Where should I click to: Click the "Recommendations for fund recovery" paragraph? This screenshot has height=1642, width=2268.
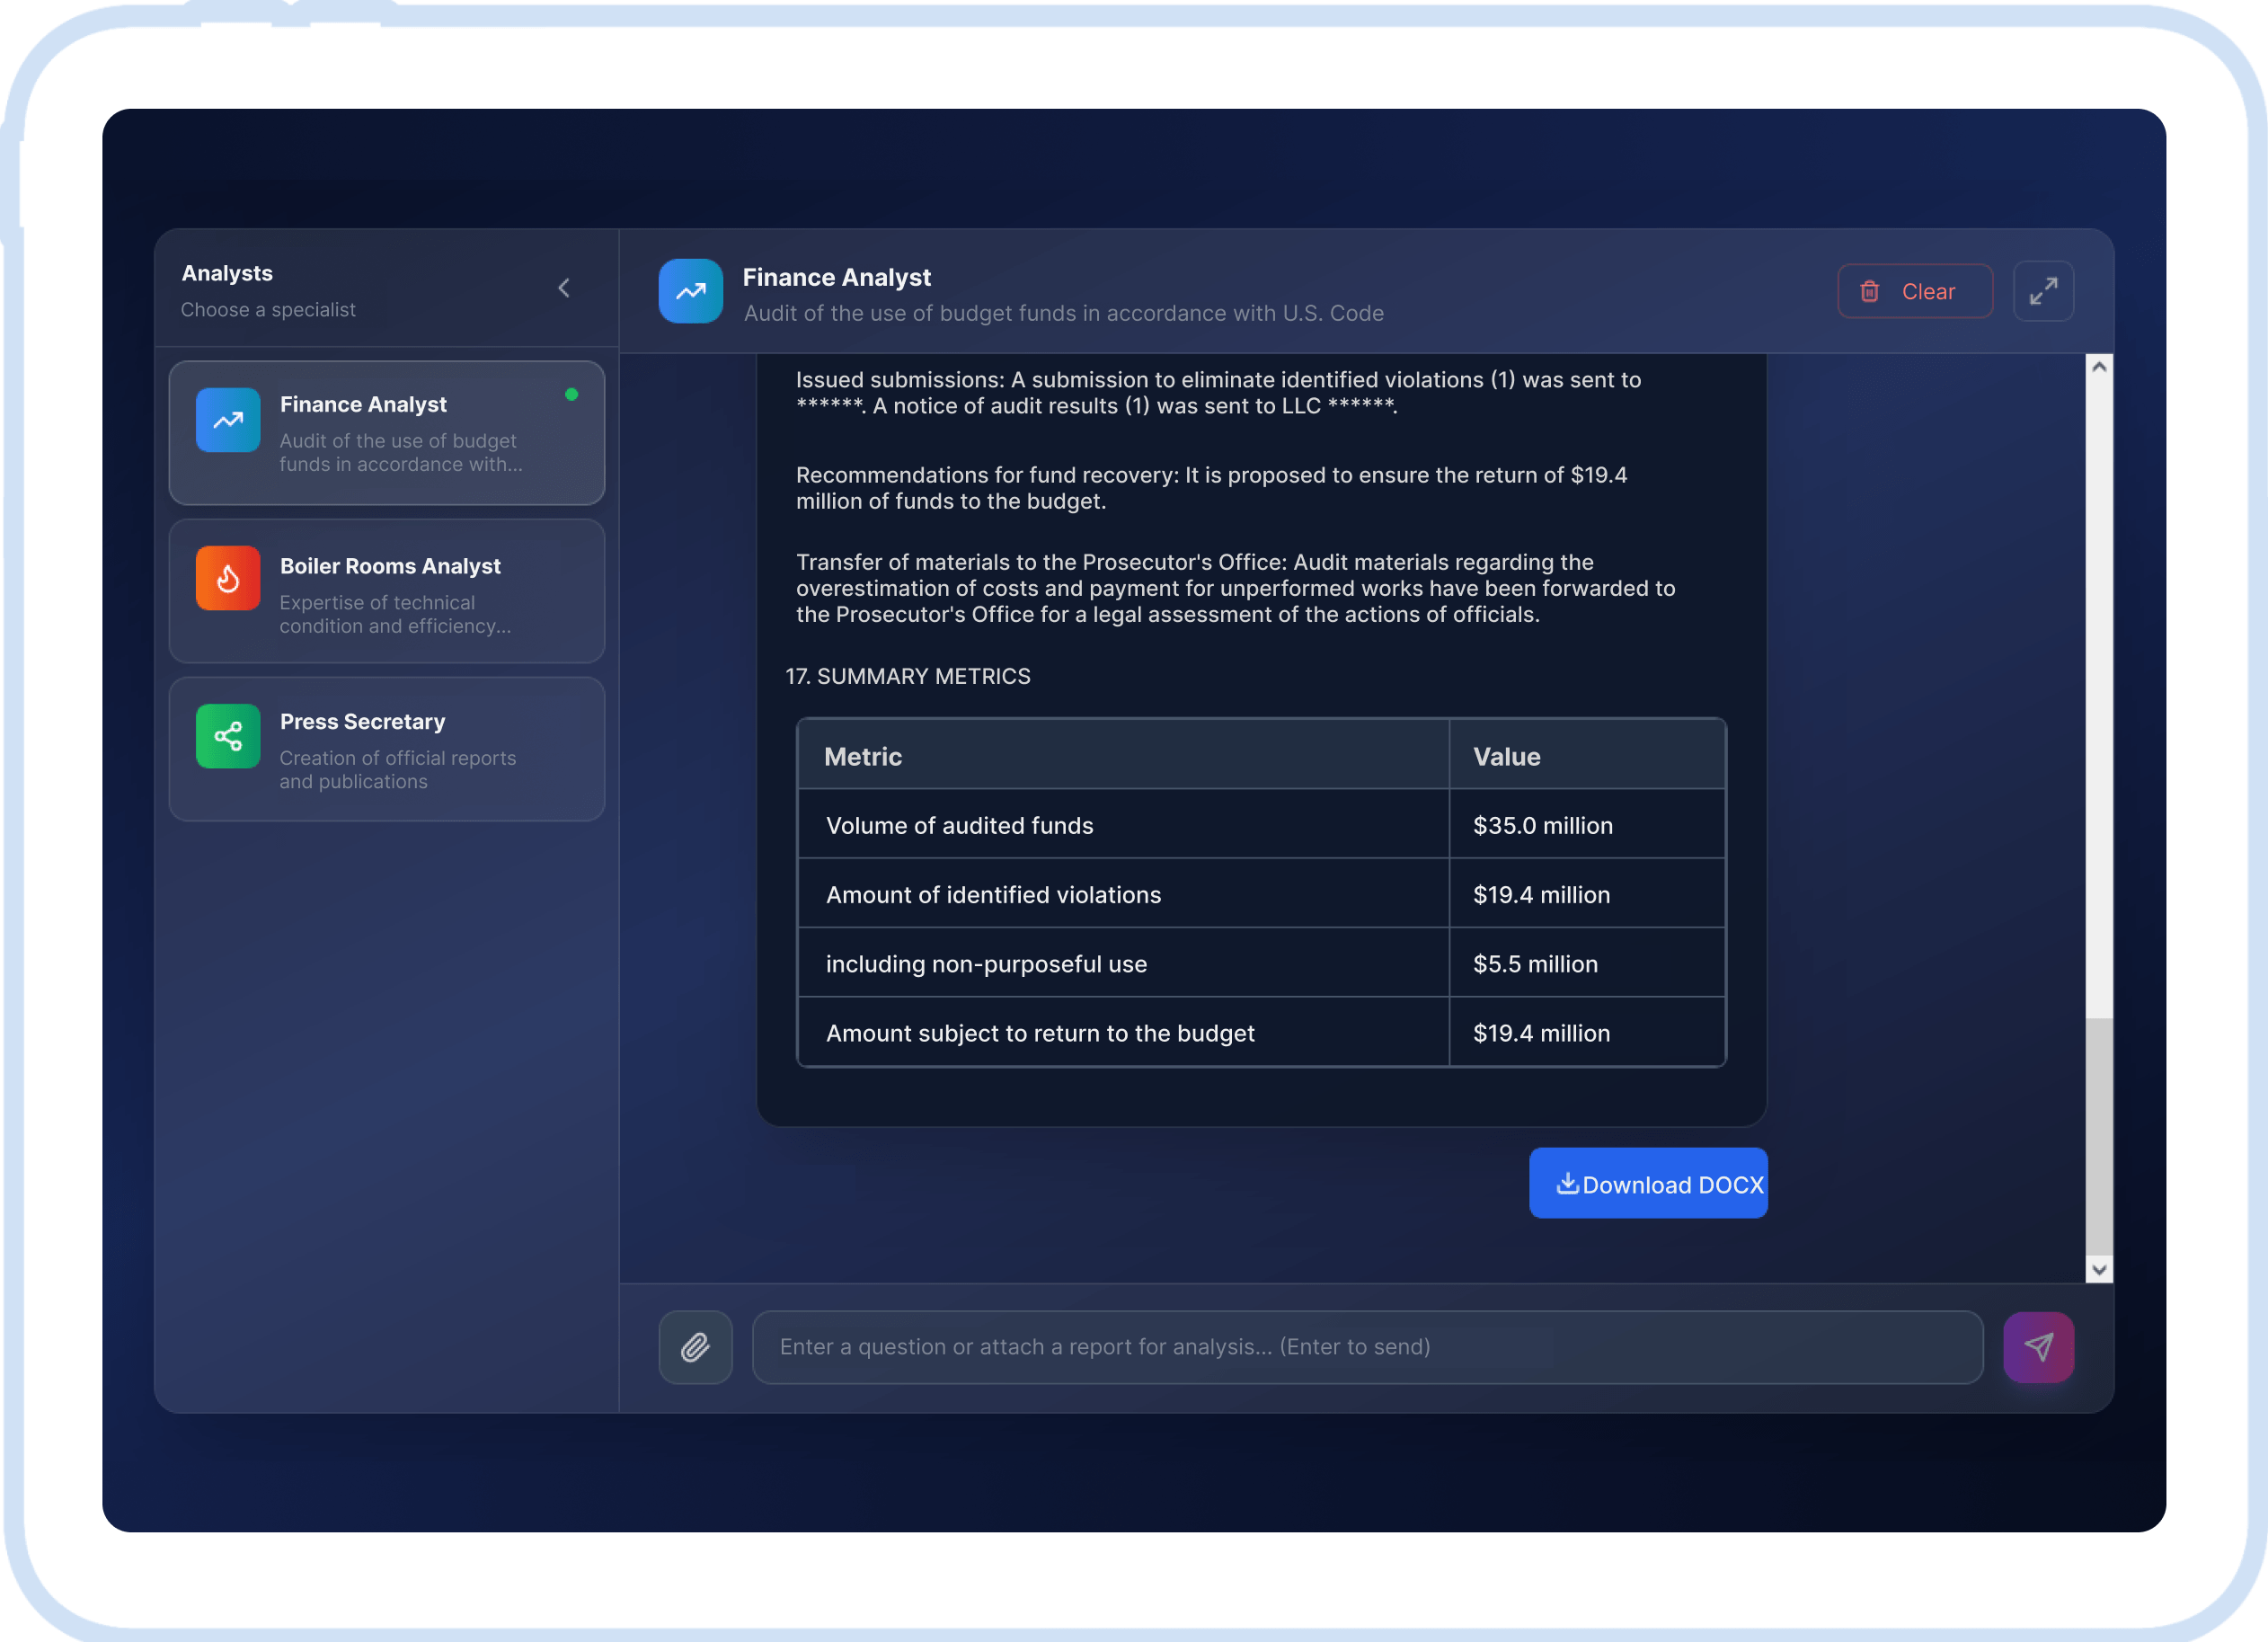1211,488
